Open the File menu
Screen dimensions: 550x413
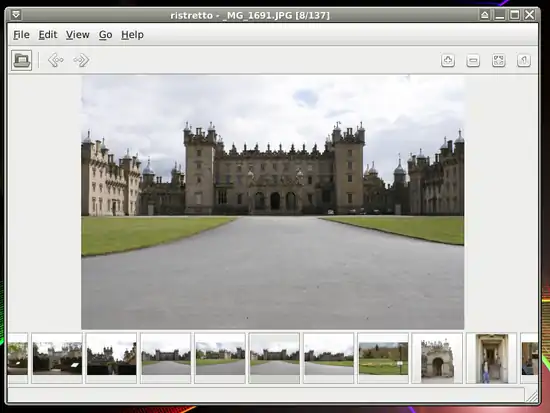tap(21, 35)
